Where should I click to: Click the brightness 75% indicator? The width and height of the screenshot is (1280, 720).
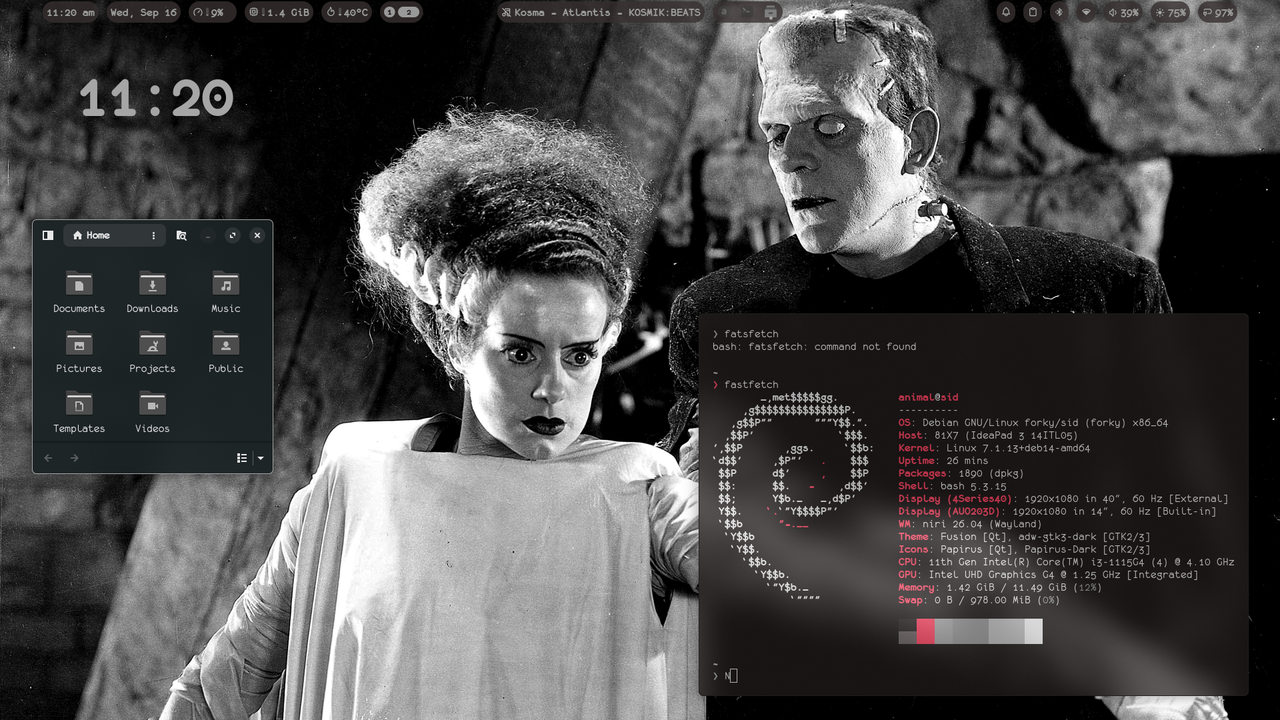pyautogui.click(x=1171, y=12)
